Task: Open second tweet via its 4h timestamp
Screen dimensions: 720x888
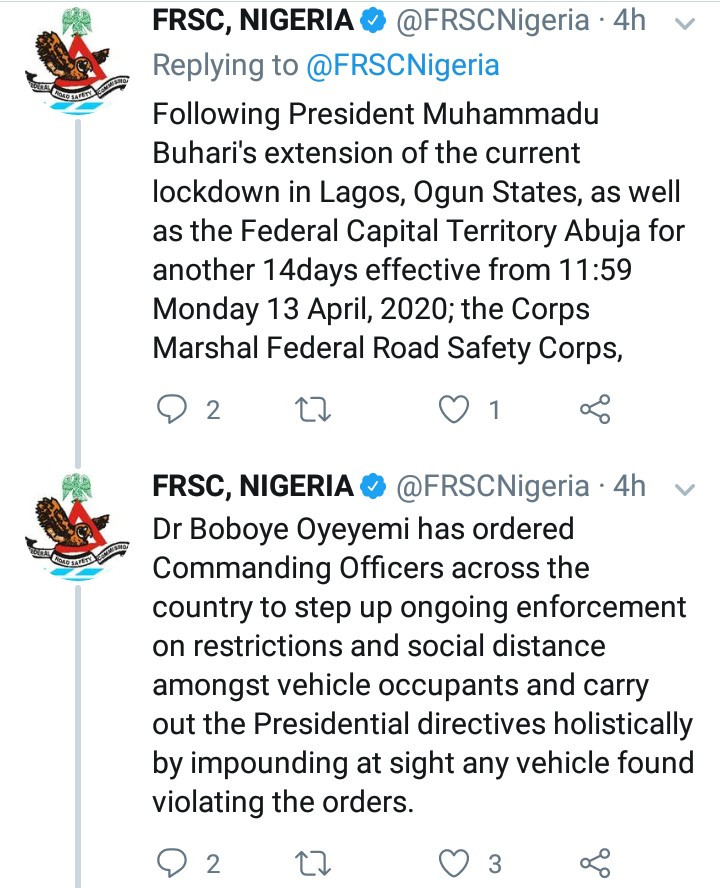Action: pos(629,486)
